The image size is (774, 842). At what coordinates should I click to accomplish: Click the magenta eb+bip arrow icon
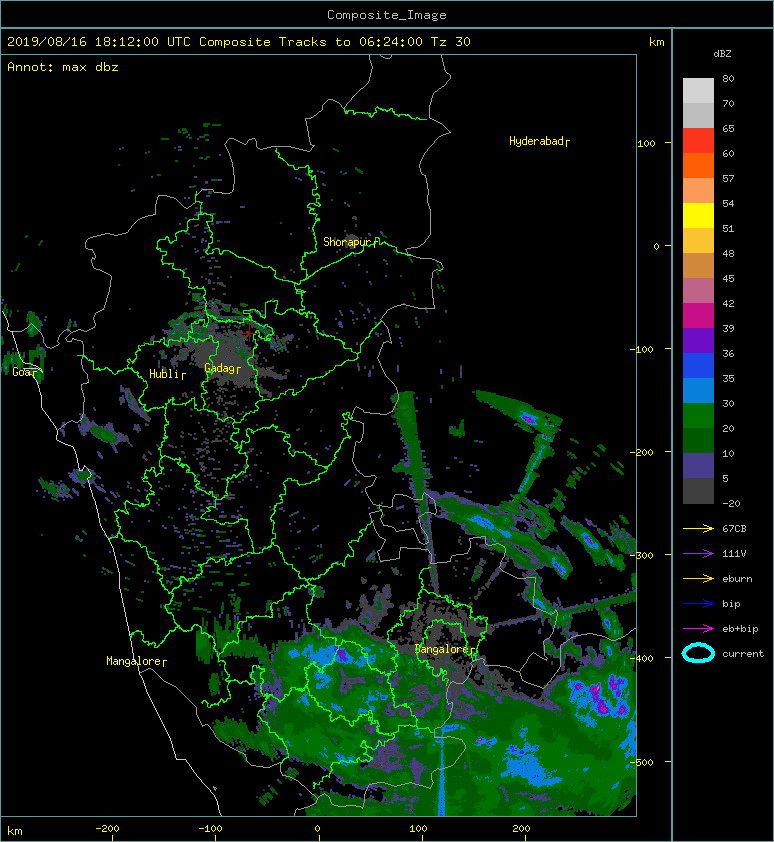pos(698,628)
